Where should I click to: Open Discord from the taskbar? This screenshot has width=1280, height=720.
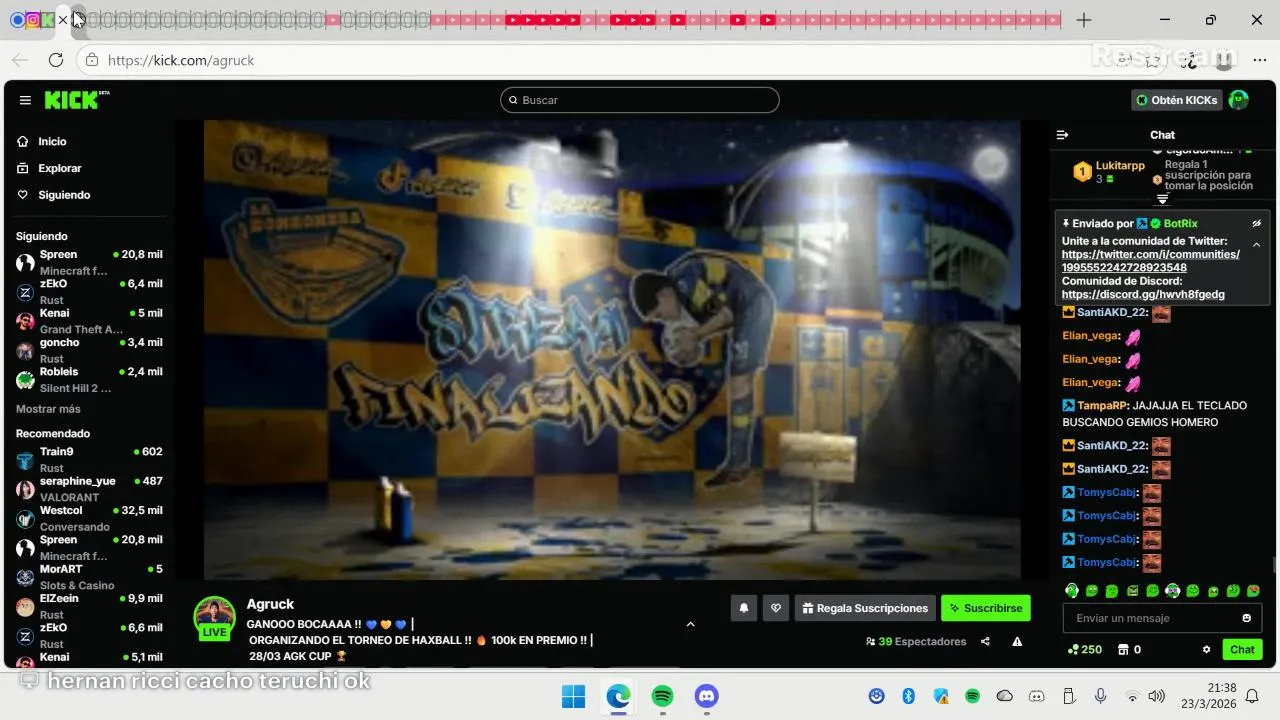click(706, 696)
